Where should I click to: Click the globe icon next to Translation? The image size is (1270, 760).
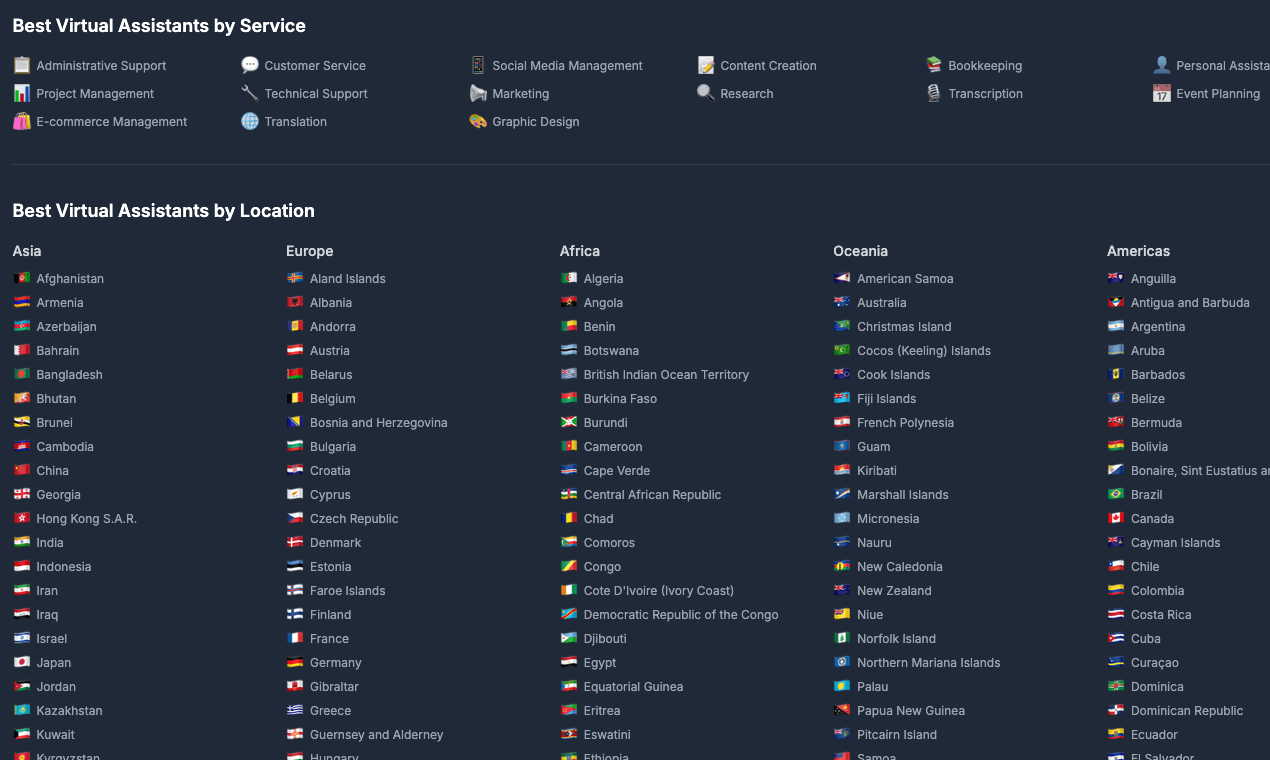pyautogui.click(x=250, y=121)
